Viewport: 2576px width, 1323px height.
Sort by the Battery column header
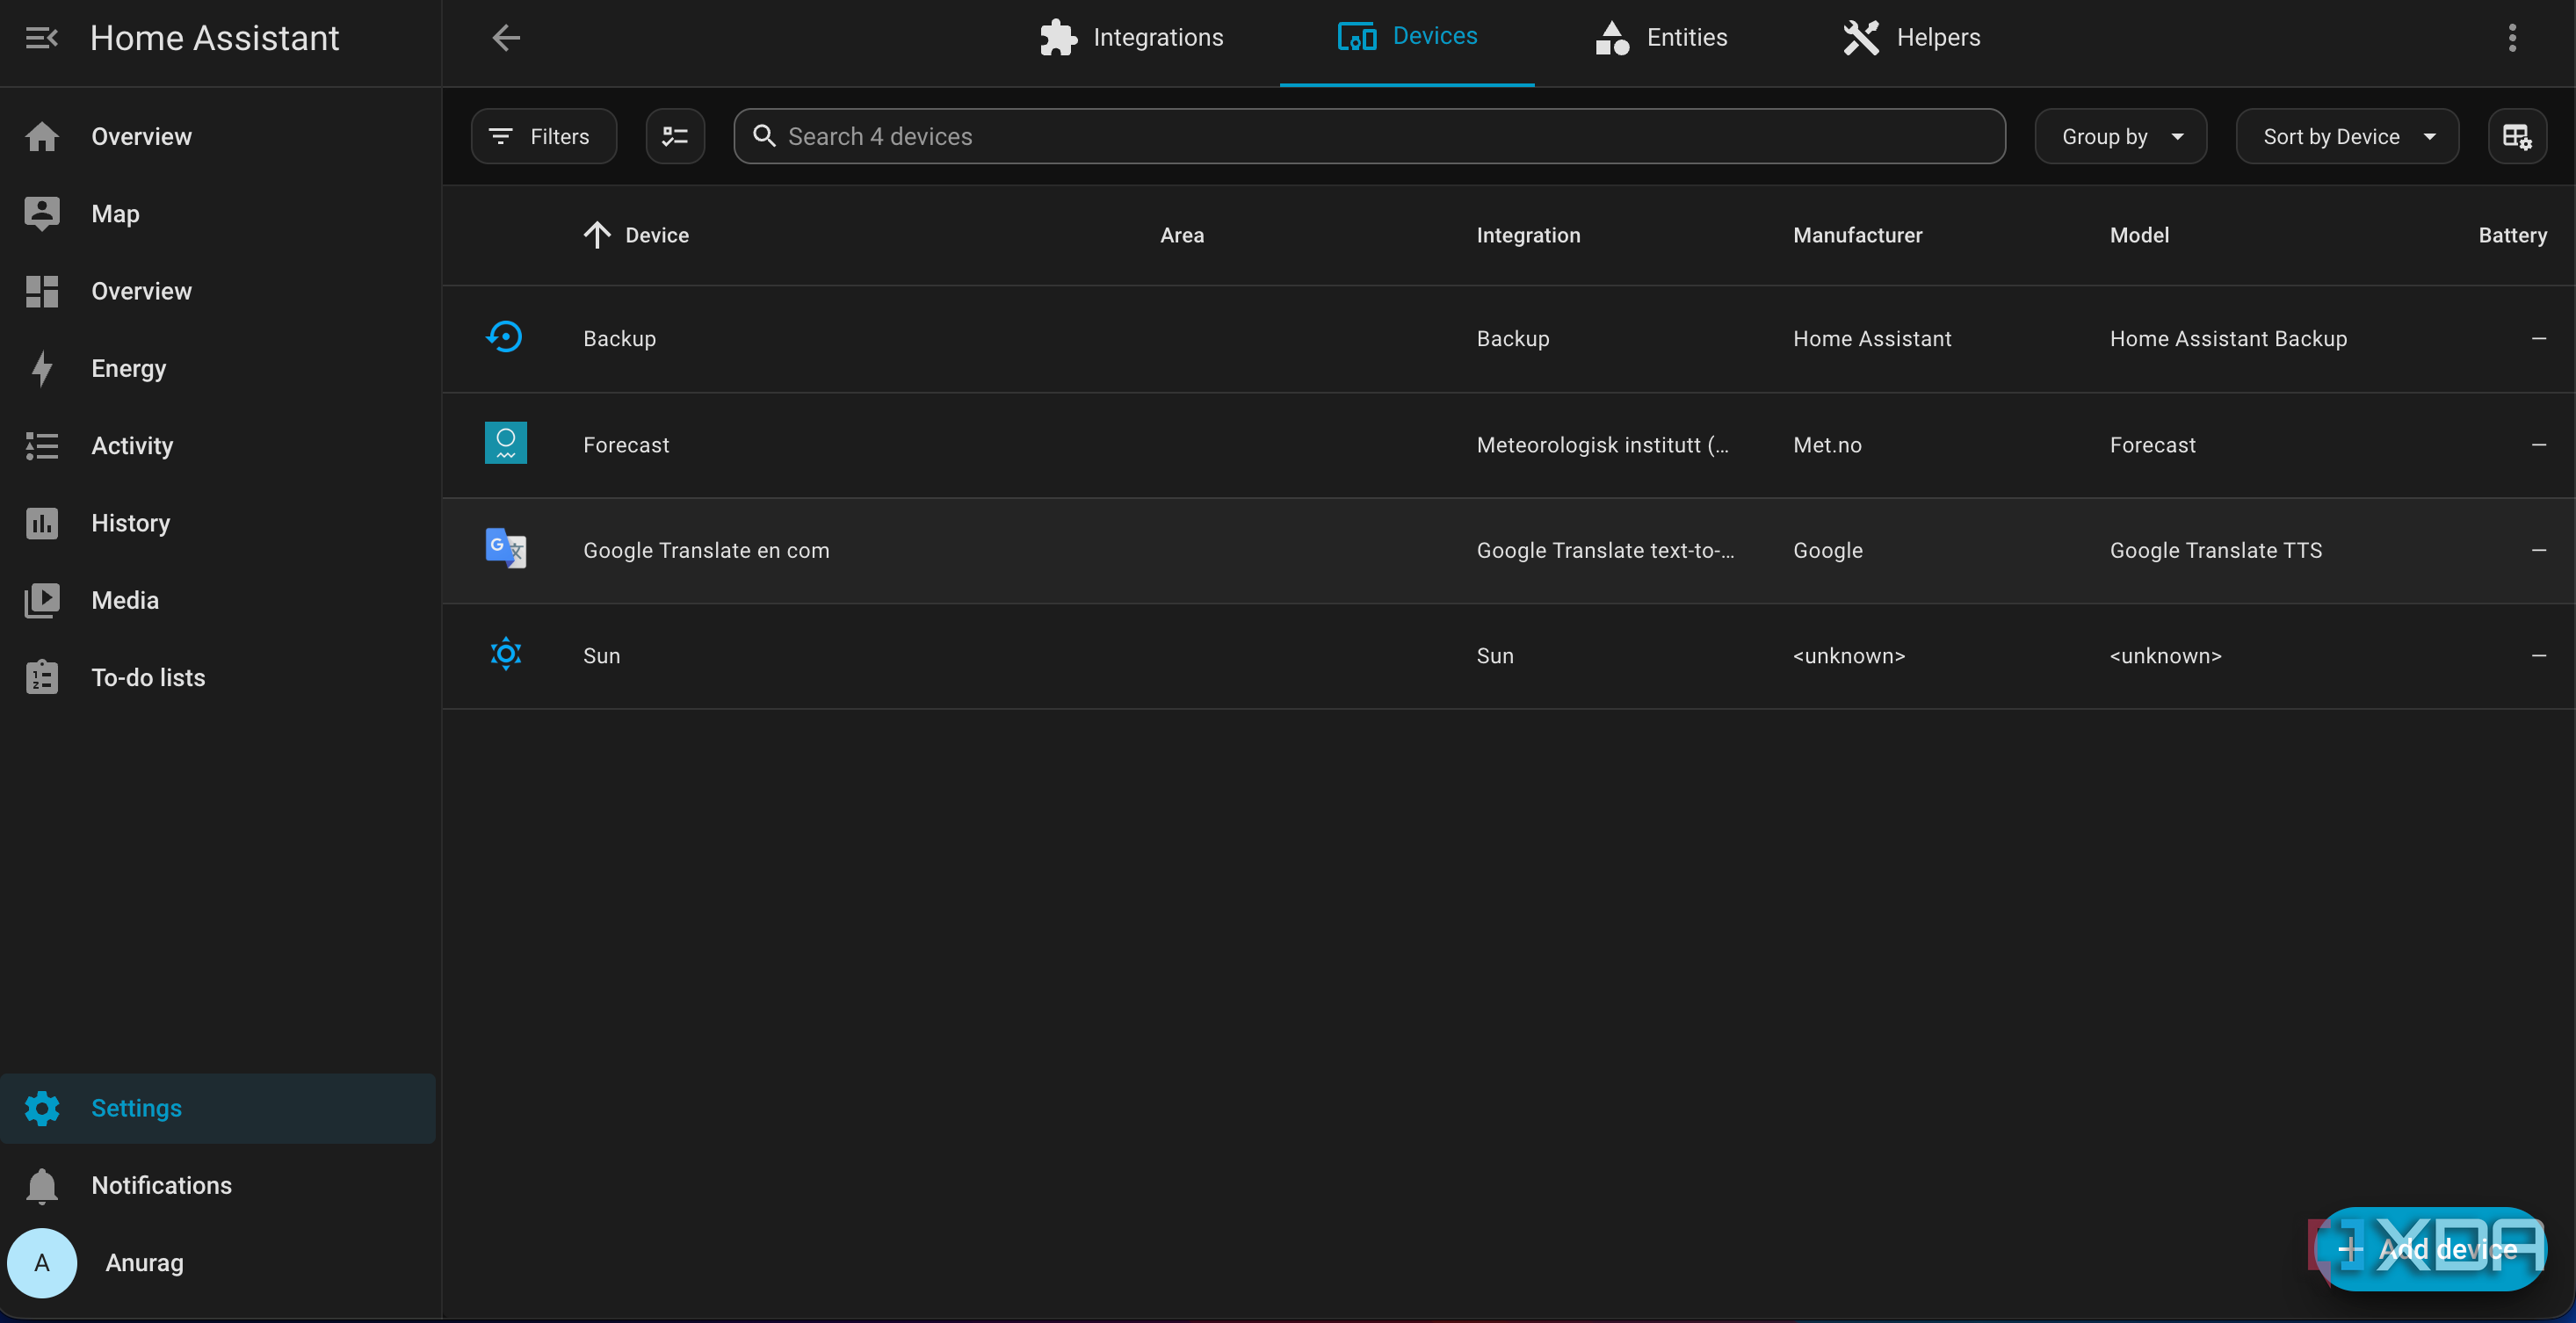click(x=2511, y=235)
